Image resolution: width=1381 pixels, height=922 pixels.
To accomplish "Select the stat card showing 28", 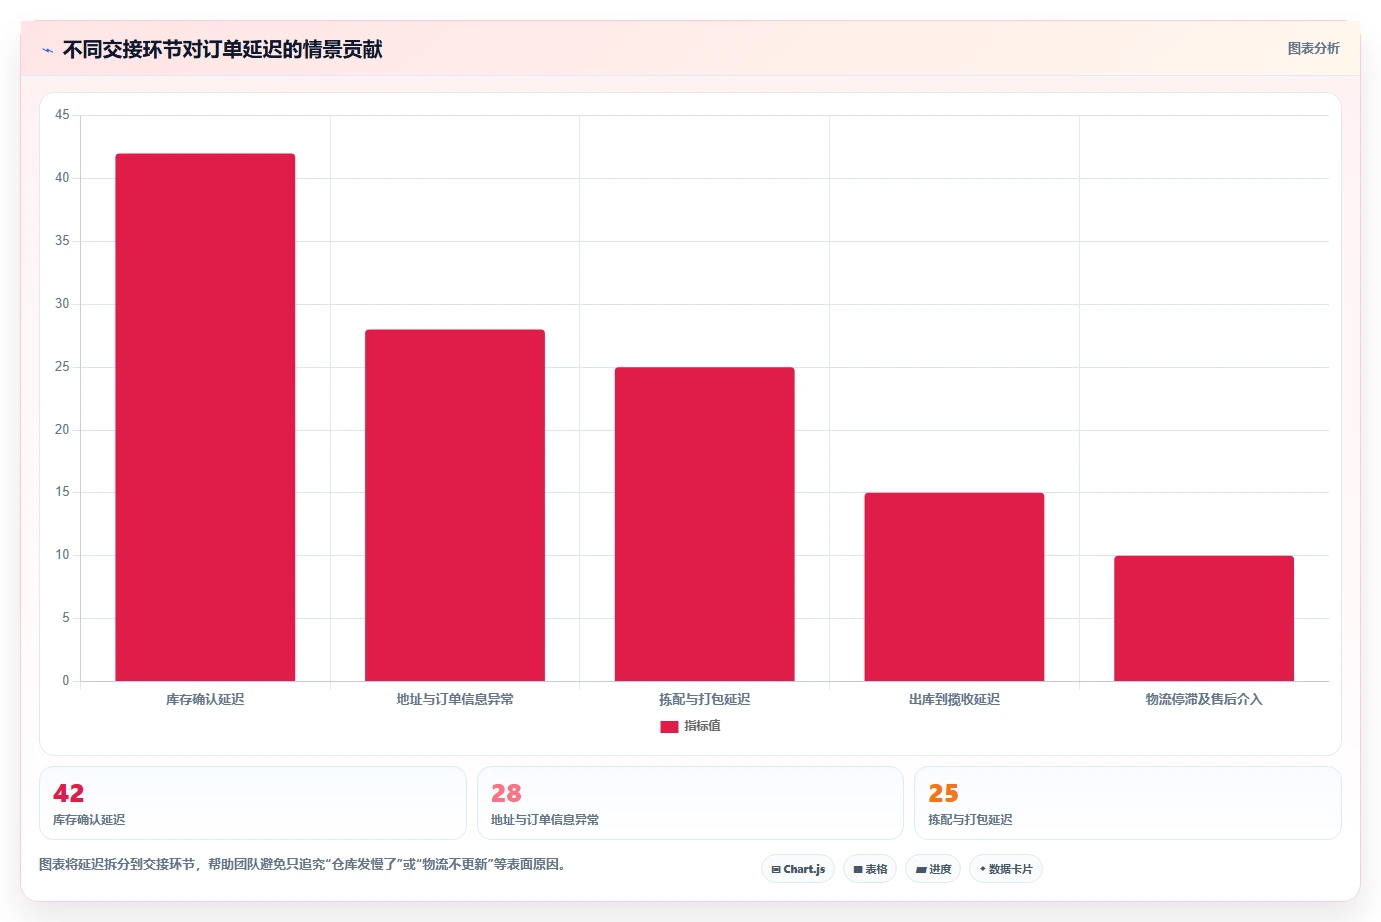I will (x=690, y=803).
